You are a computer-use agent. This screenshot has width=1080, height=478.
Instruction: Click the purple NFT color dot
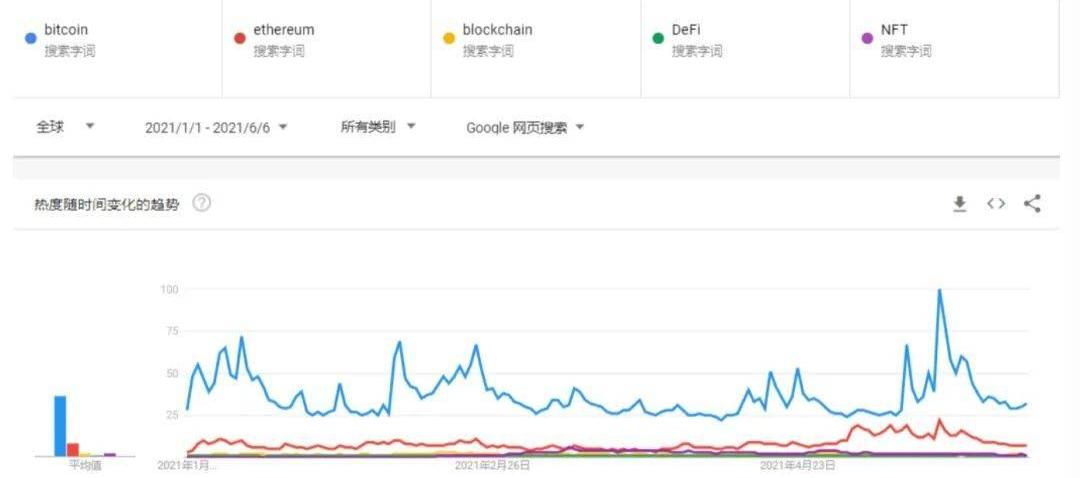(x=868, y=38)
